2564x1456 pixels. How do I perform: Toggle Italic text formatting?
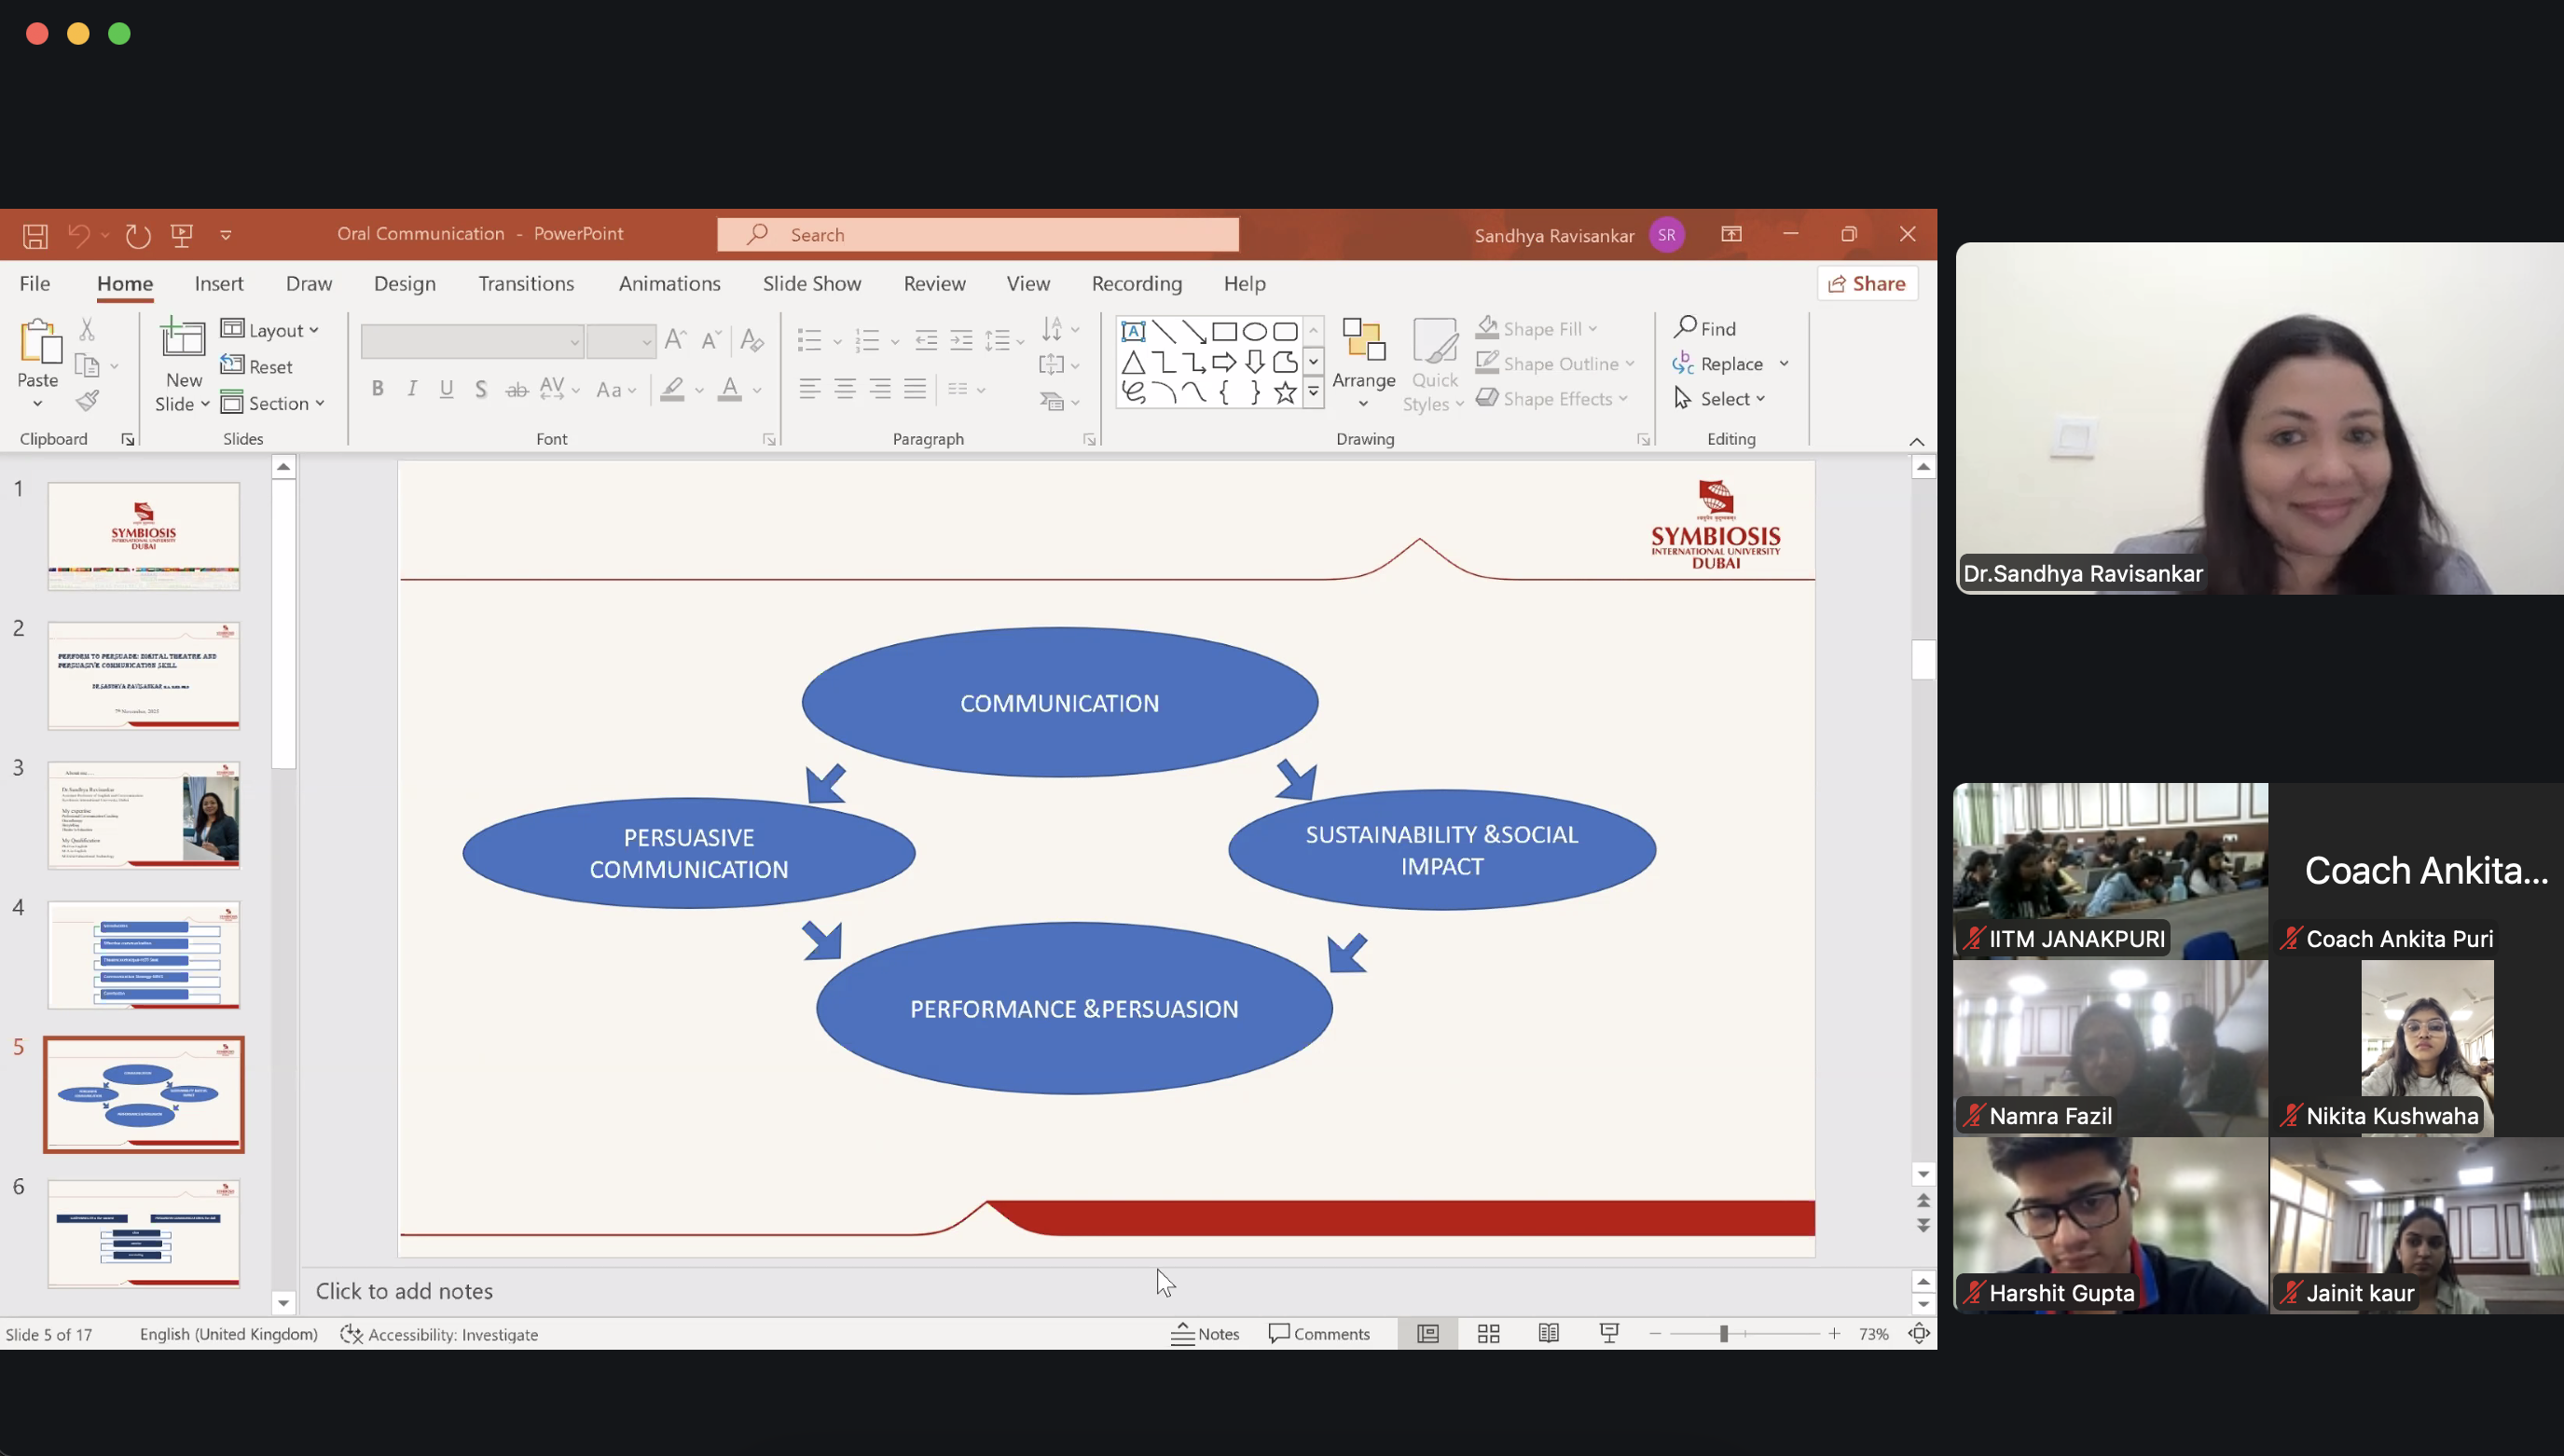pos(412,389)
